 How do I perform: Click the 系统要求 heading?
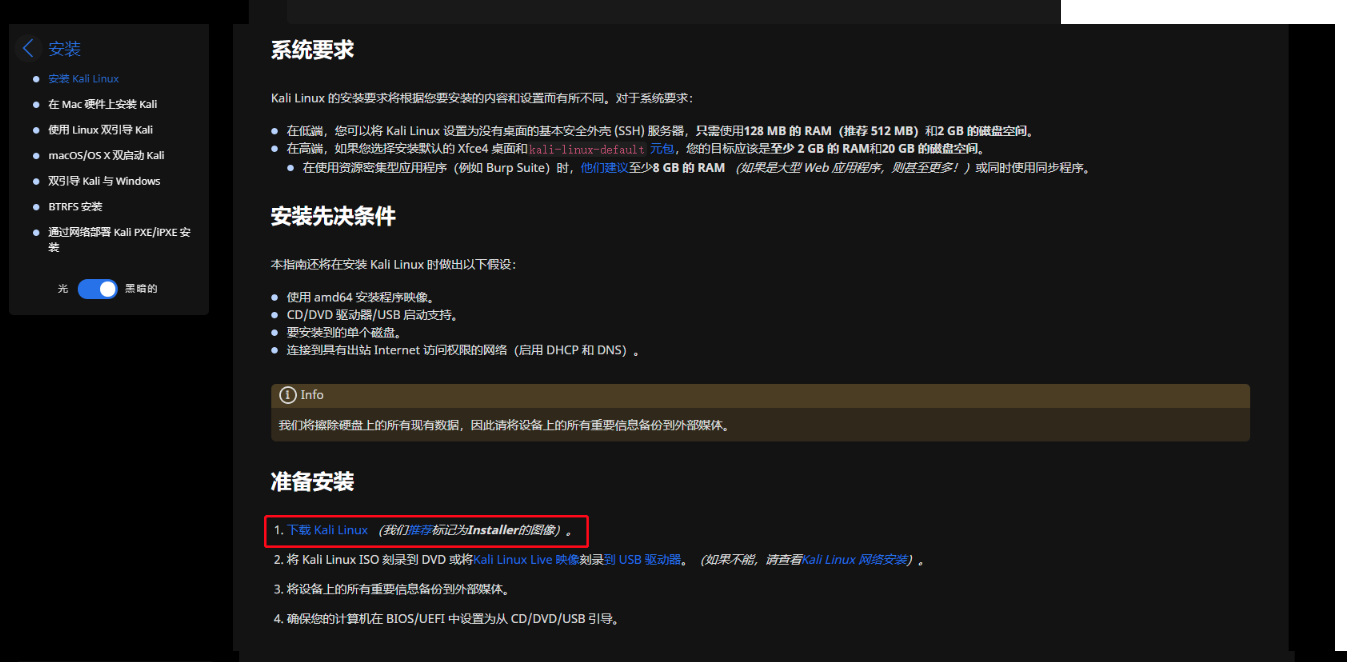pyautogui.click(x=312, y=50)
